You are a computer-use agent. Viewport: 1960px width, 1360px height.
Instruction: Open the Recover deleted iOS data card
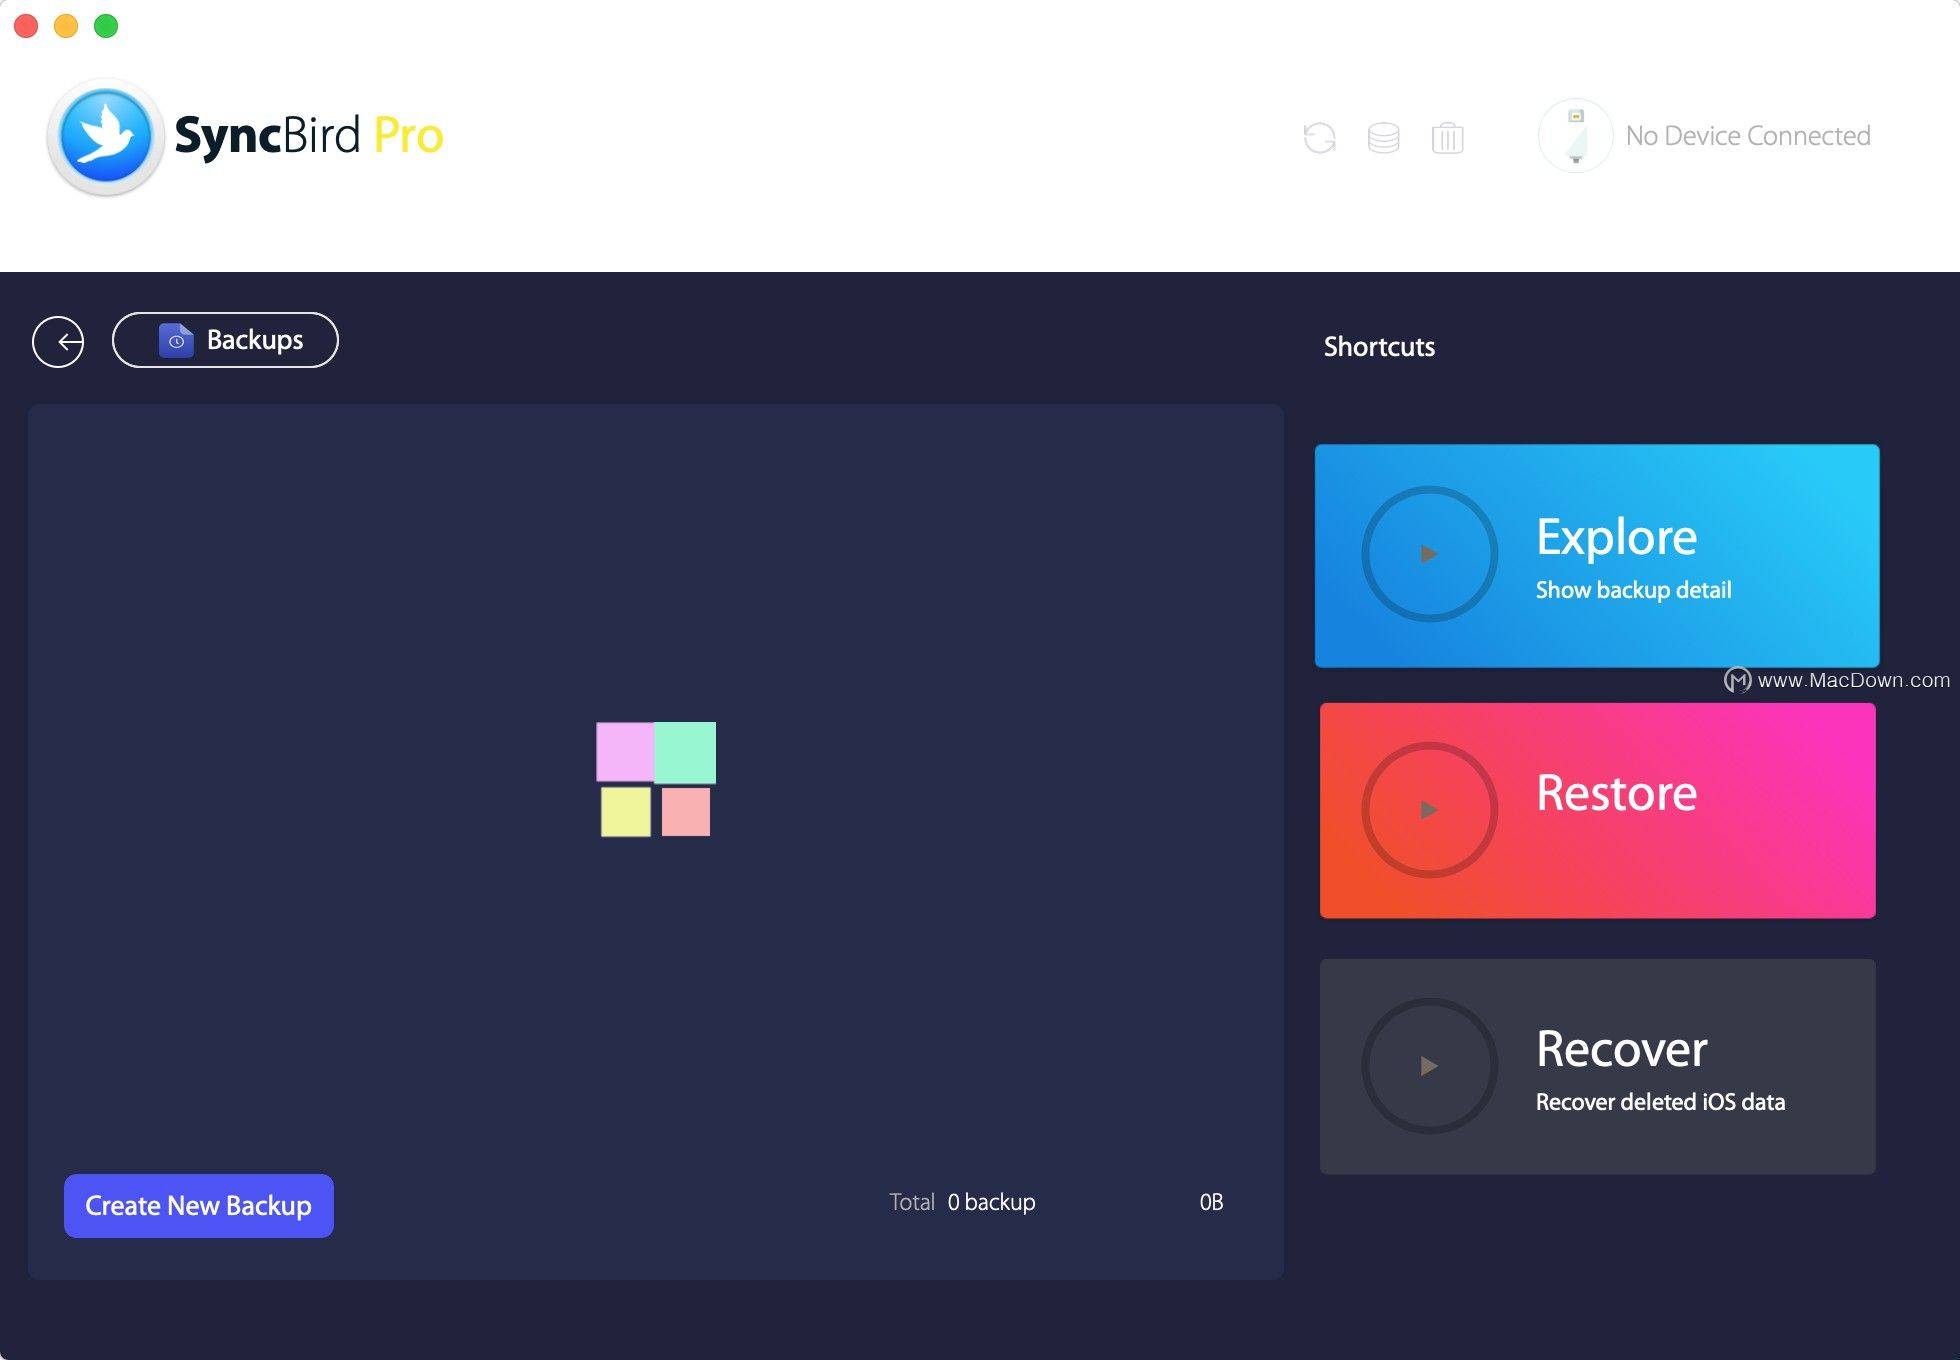[1598, 1066]
